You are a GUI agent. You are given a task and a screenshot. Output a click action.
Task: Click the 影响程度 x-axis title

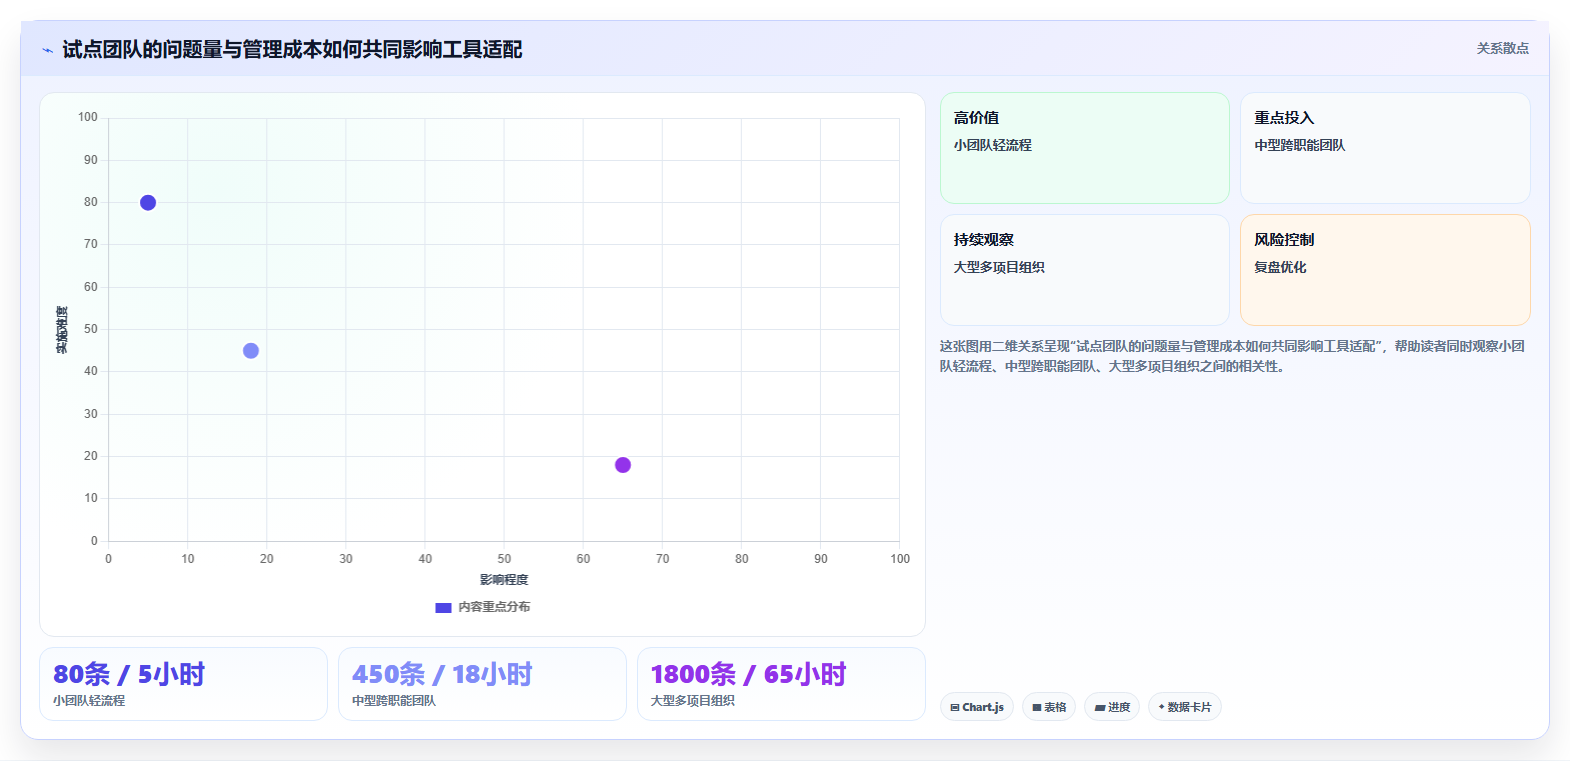click(504, 580)
